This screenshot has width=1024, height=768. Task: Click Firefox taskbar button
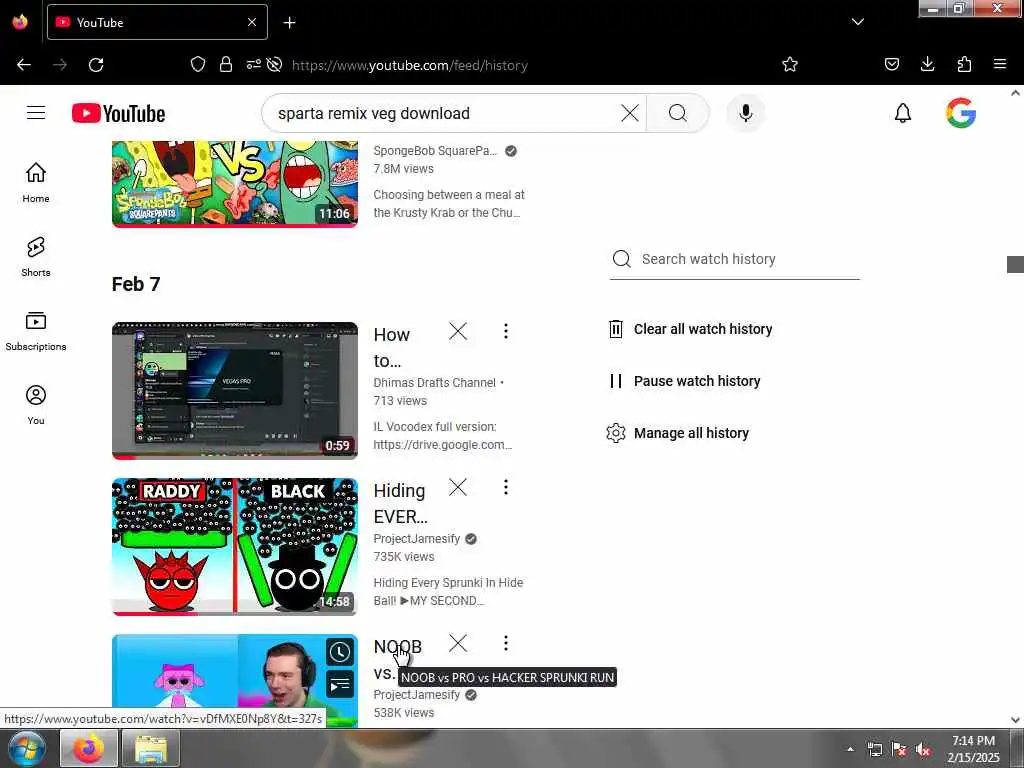[89, 748]
